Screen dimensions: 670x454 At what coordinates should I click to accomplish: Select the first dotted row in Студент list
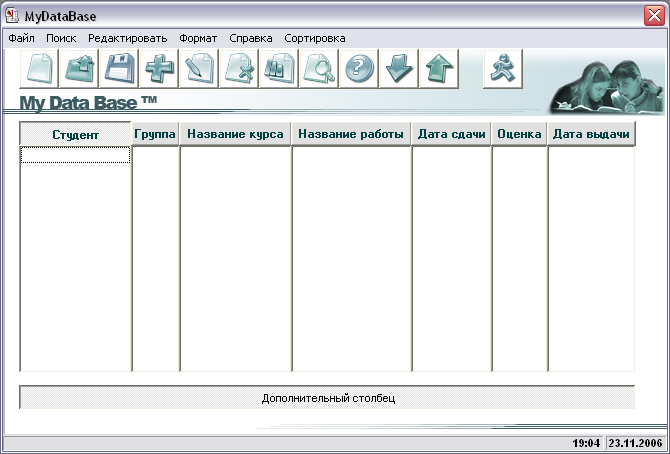[x=75, y=155]
